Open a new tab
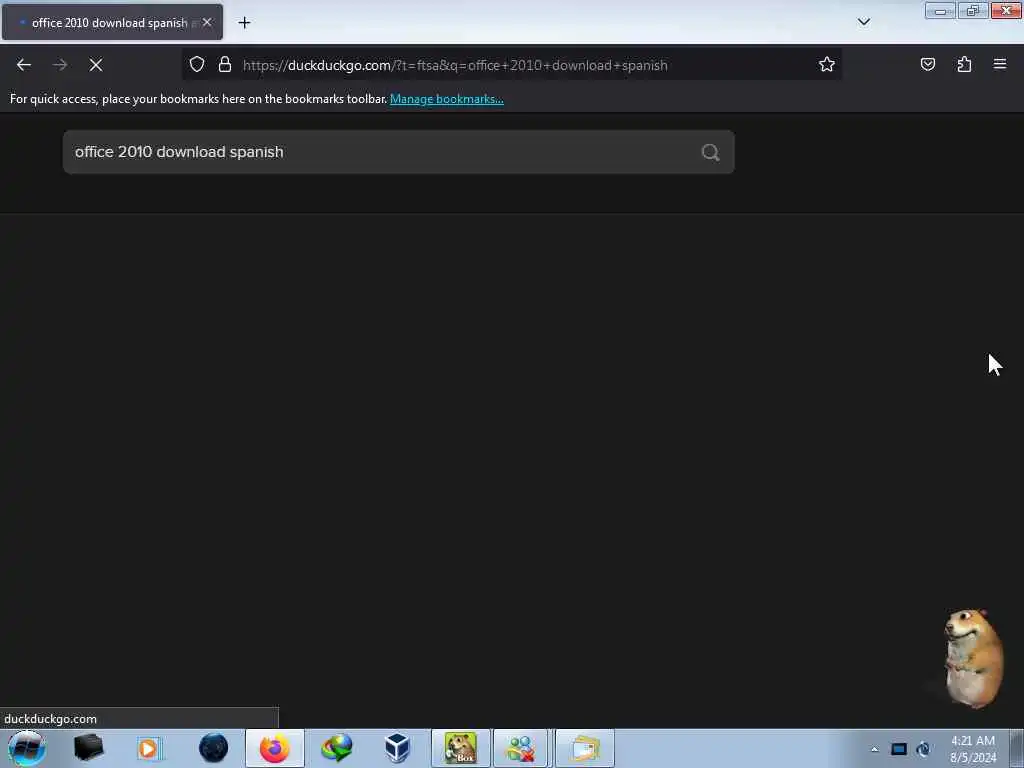The width and height of the screenshot is (1024, 768). click(244, 23)
